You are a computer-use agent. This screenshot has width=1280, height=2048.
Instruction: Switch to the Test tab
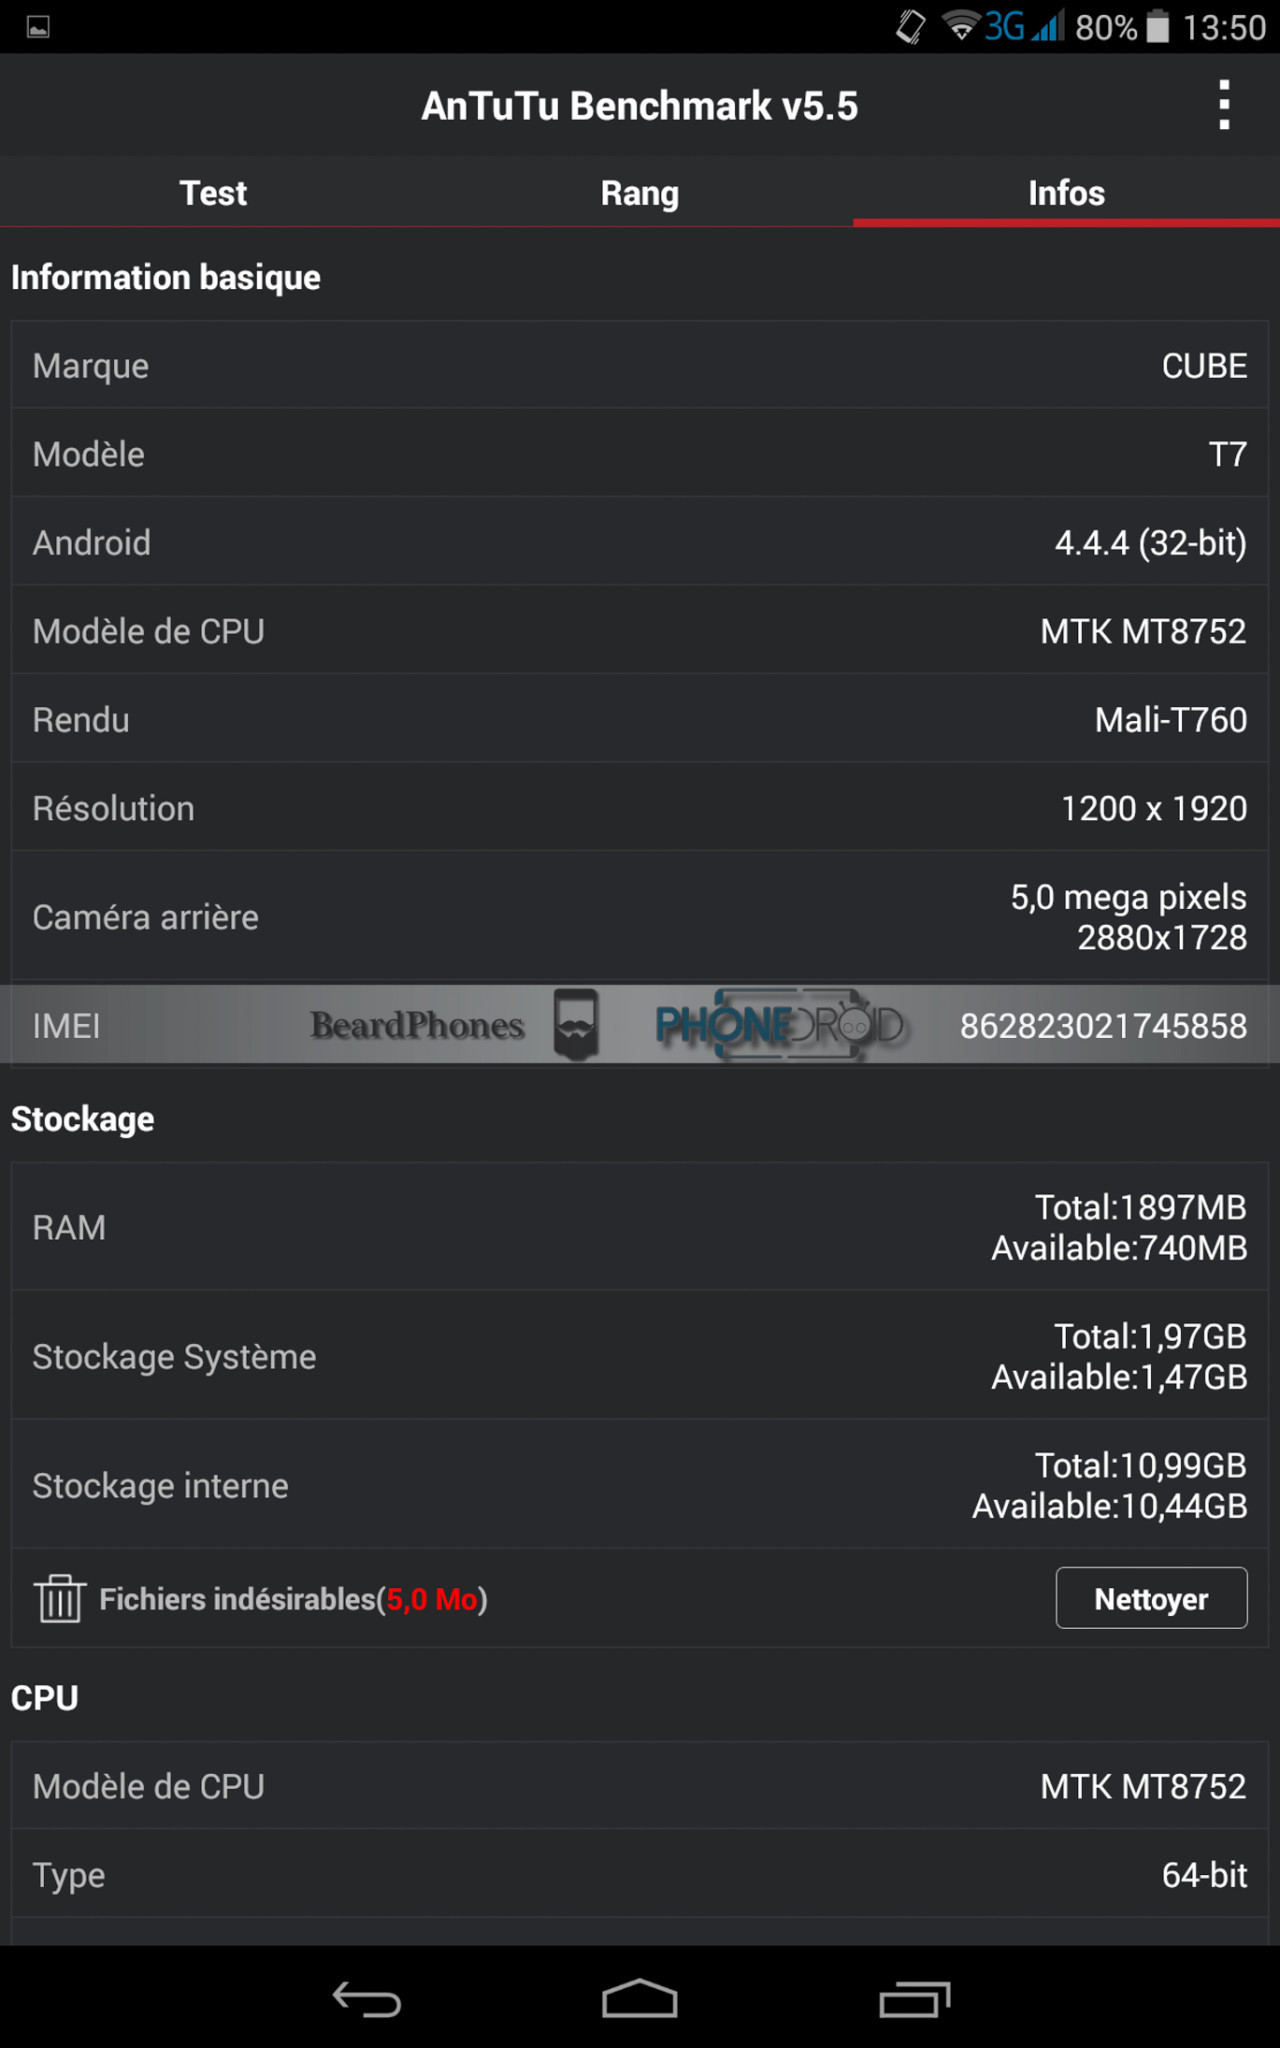pyautogui.click(x=213, y=192)
